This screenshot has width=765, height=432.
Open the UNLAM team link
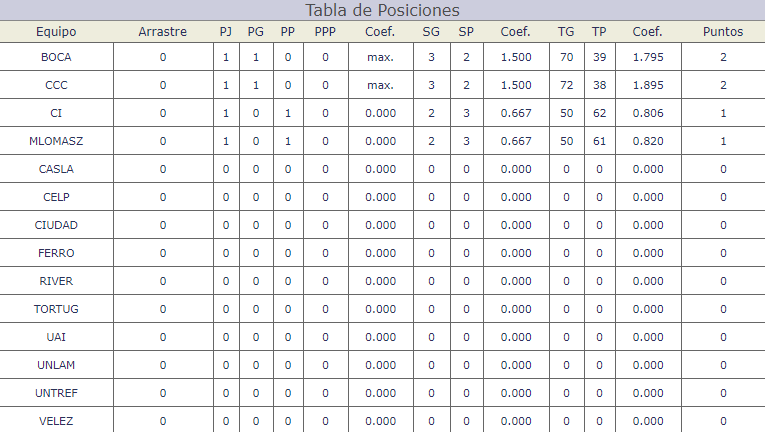(x=56, y=365)
